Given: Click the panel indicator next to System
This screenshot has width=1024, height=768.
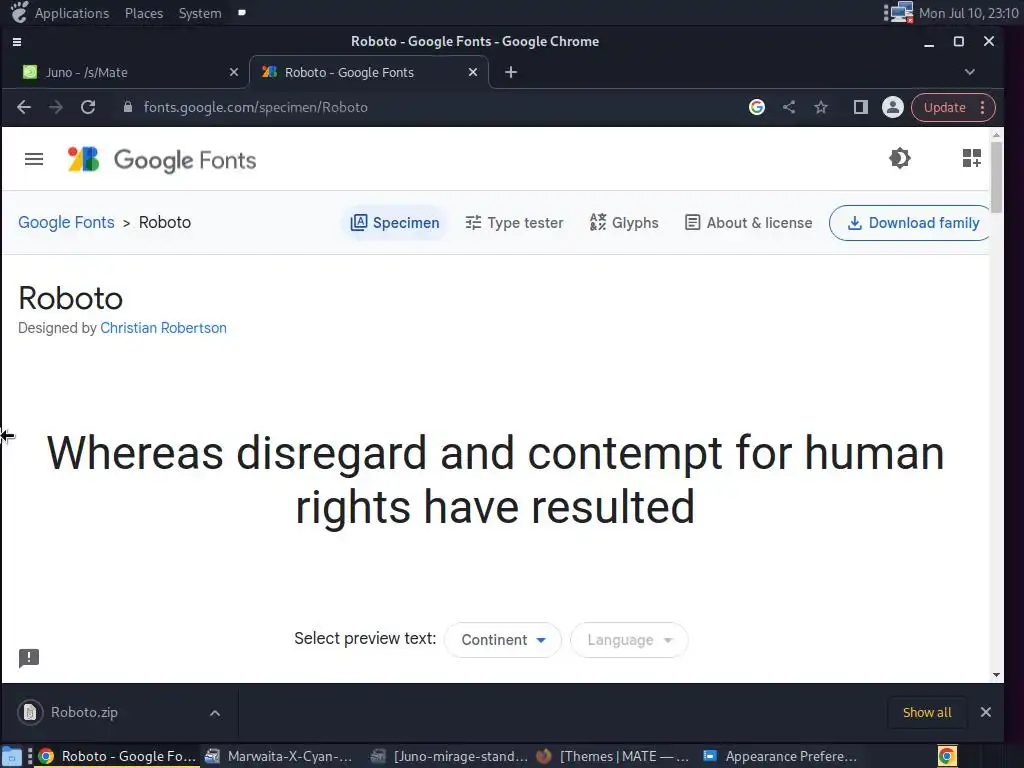Looking at the screenshot, I should (242, 12).
